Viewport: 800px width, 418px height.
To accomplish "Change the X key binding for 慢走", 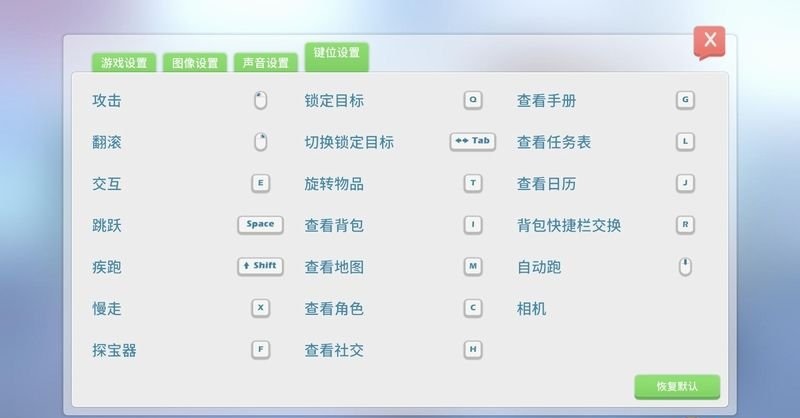I will (x=260, y=308).
